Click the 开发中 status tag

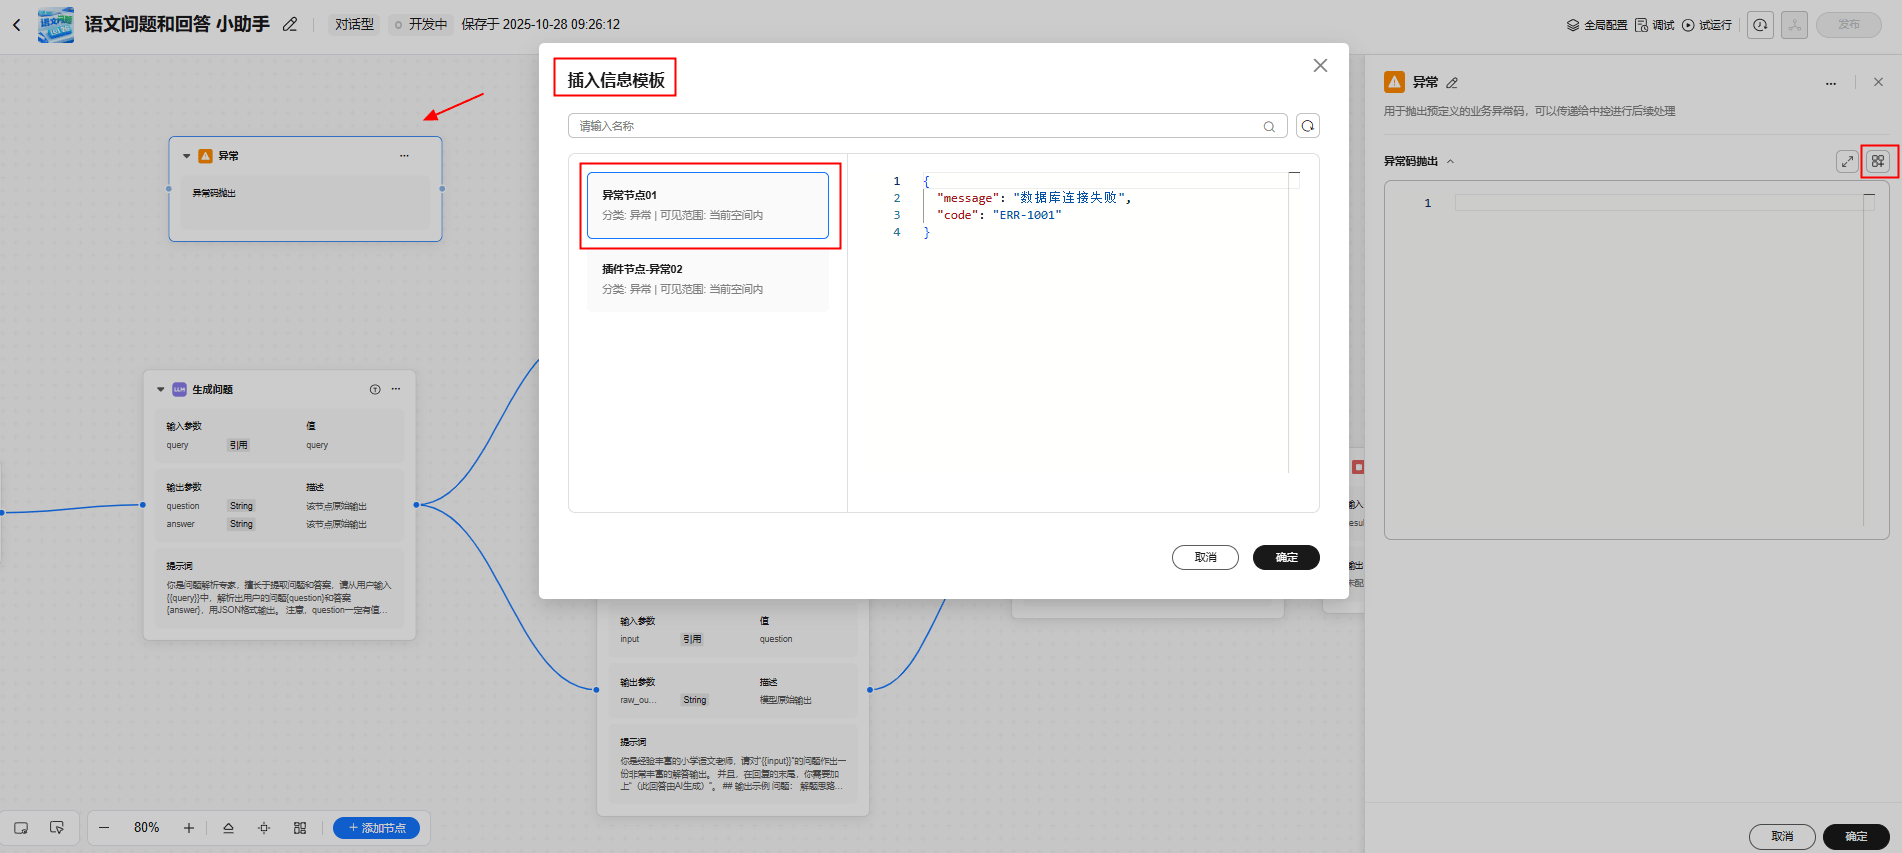421,25
